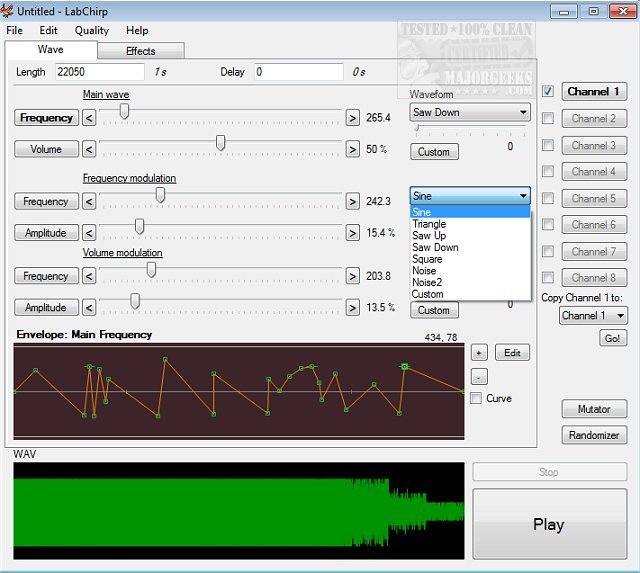Click right arrow beside Main wave Volume slider
640x573 pixels.
(x=352, y=149)
